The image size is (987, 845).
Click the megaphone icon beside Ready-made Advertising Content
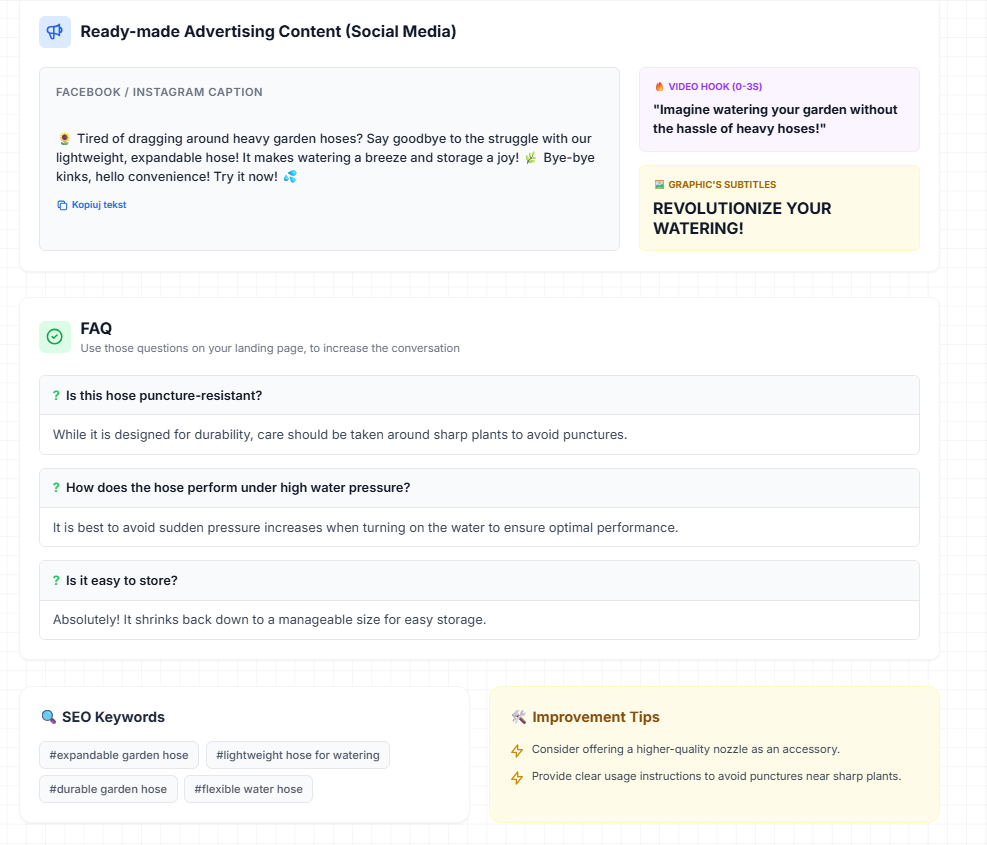[54, 31]
